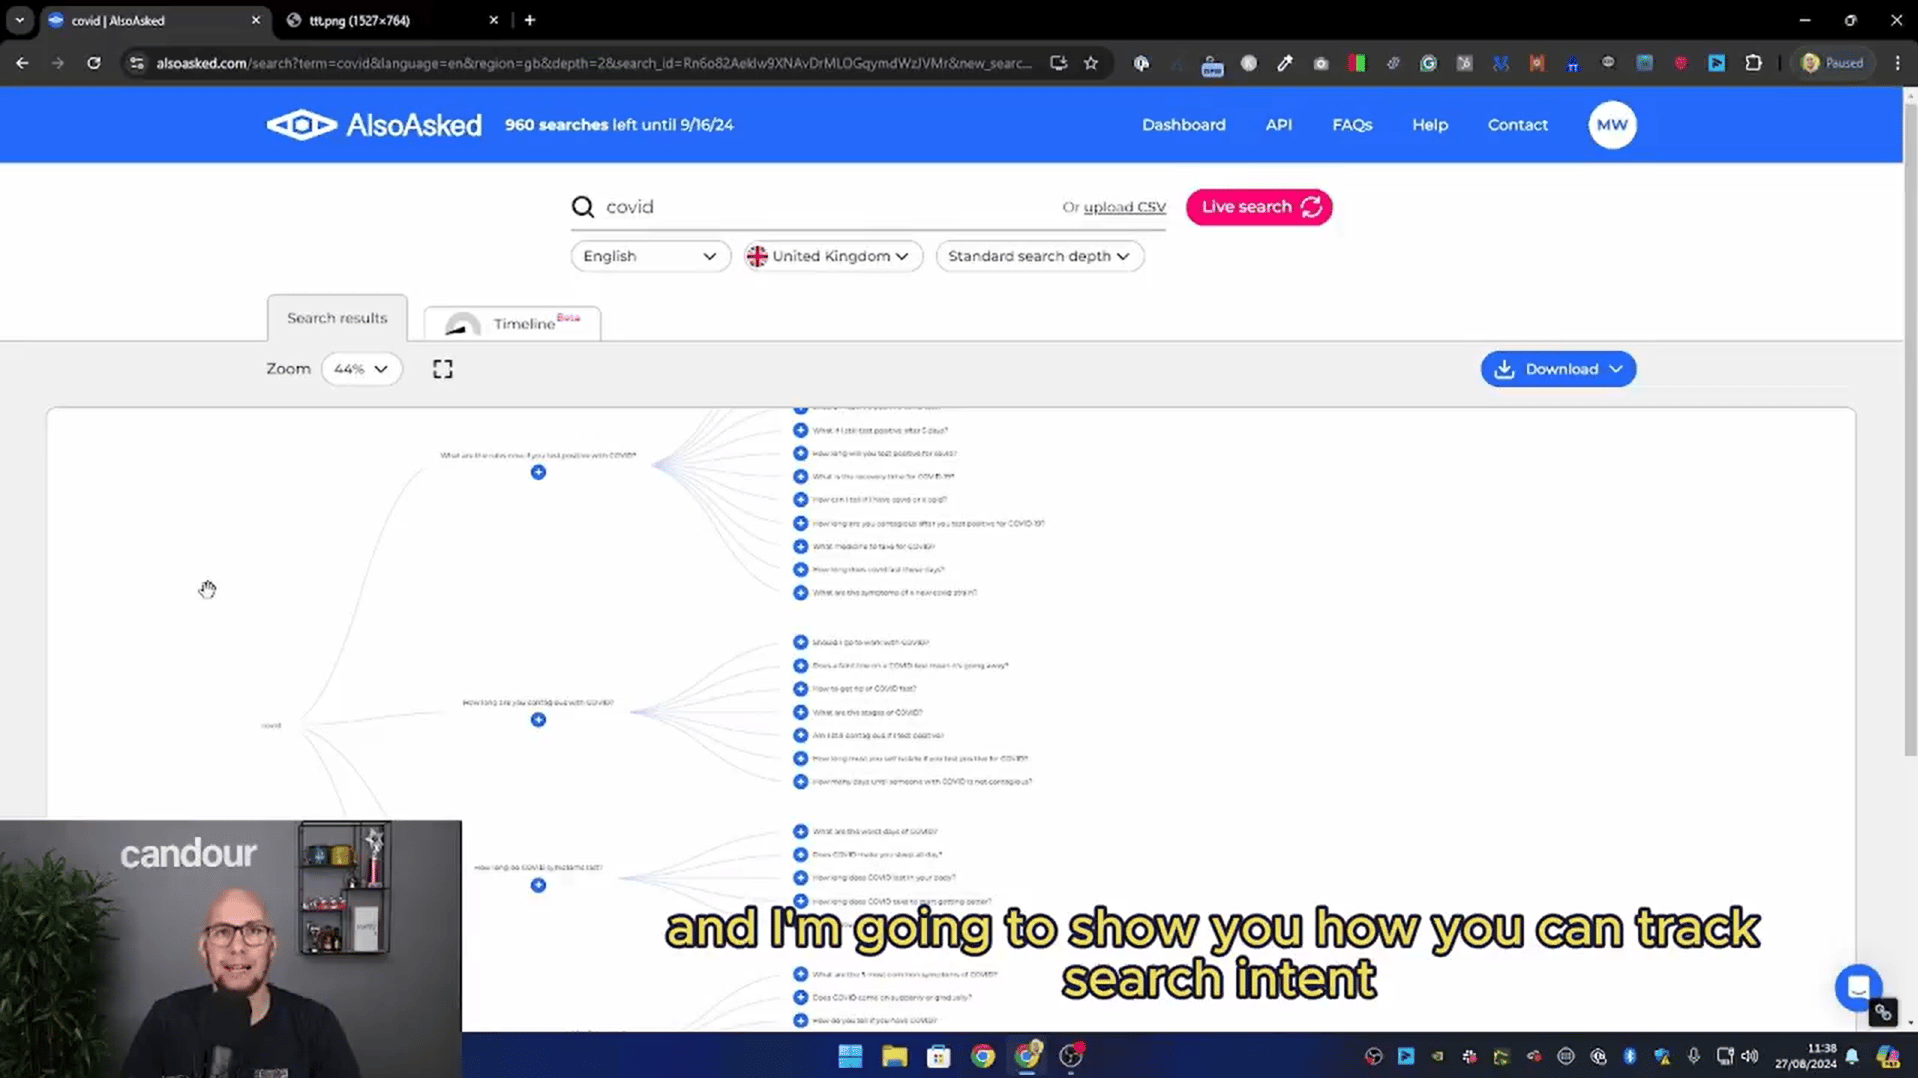1918x1078 pixels.
Task: Open the Dashboard nav item
Action: [x=1183, y=125]
